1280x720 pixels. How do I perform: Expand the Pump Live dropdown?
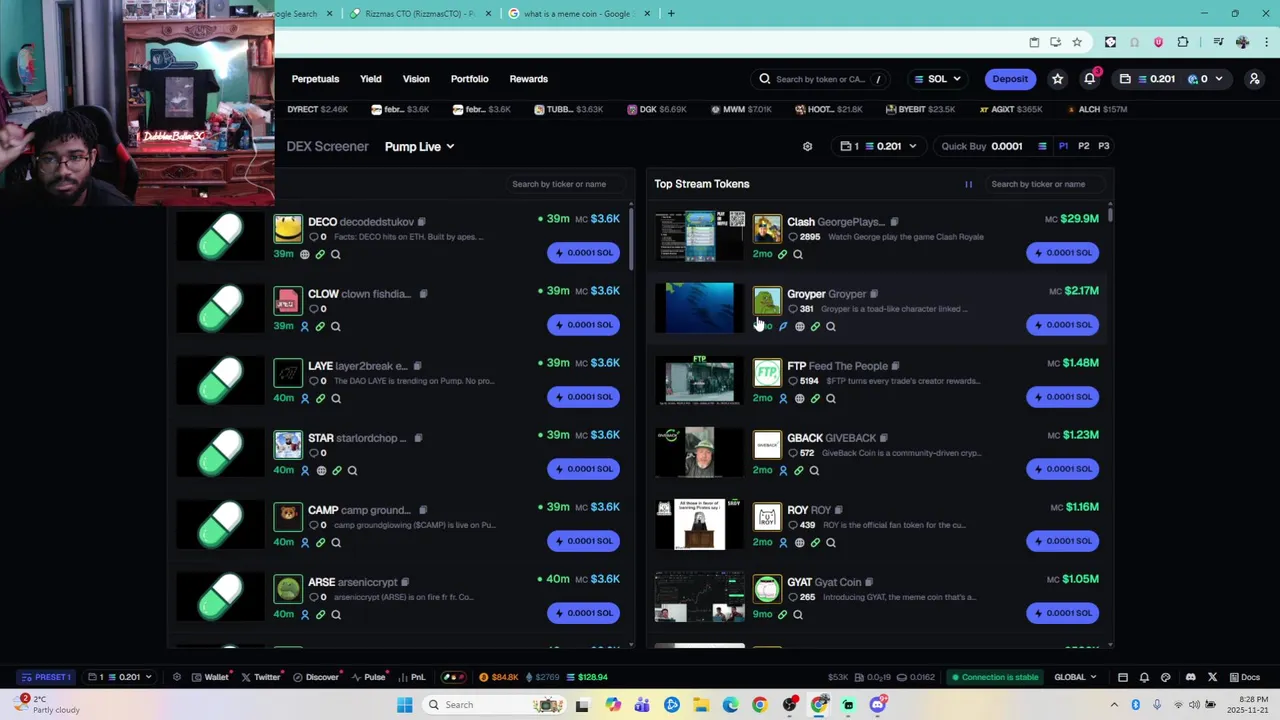419,146
